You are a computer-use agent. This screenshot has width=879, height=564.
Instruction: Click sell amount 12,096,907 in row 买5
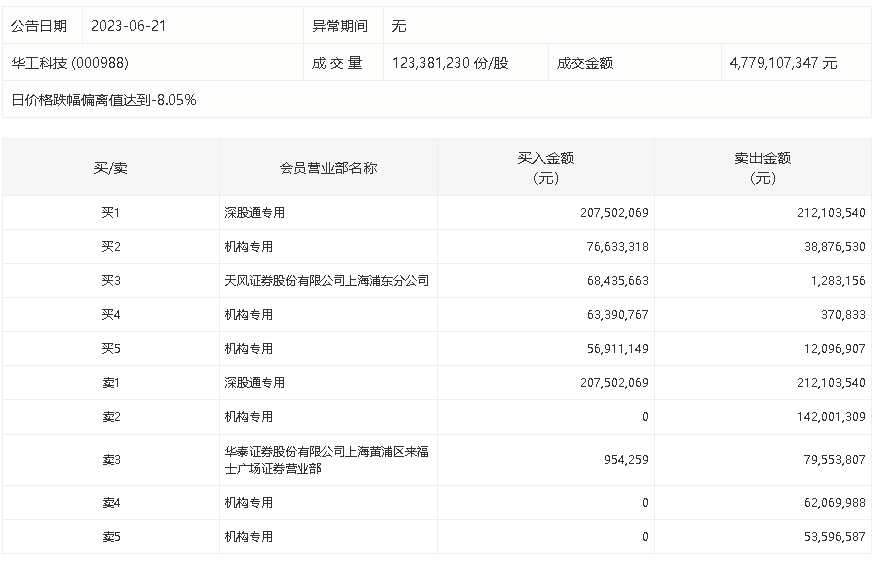click(x=831, y=349)
